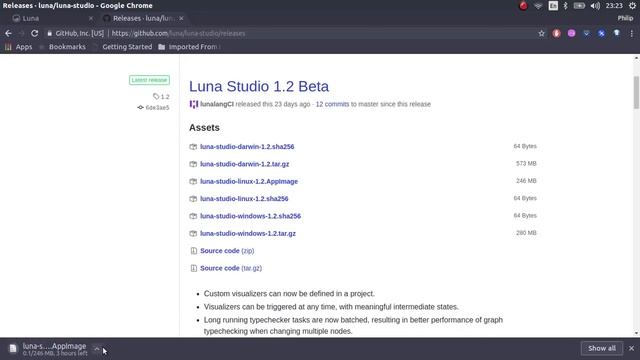Click the package icon beside luna-studio-darwin-1.2.sha256

coord(193,147)
